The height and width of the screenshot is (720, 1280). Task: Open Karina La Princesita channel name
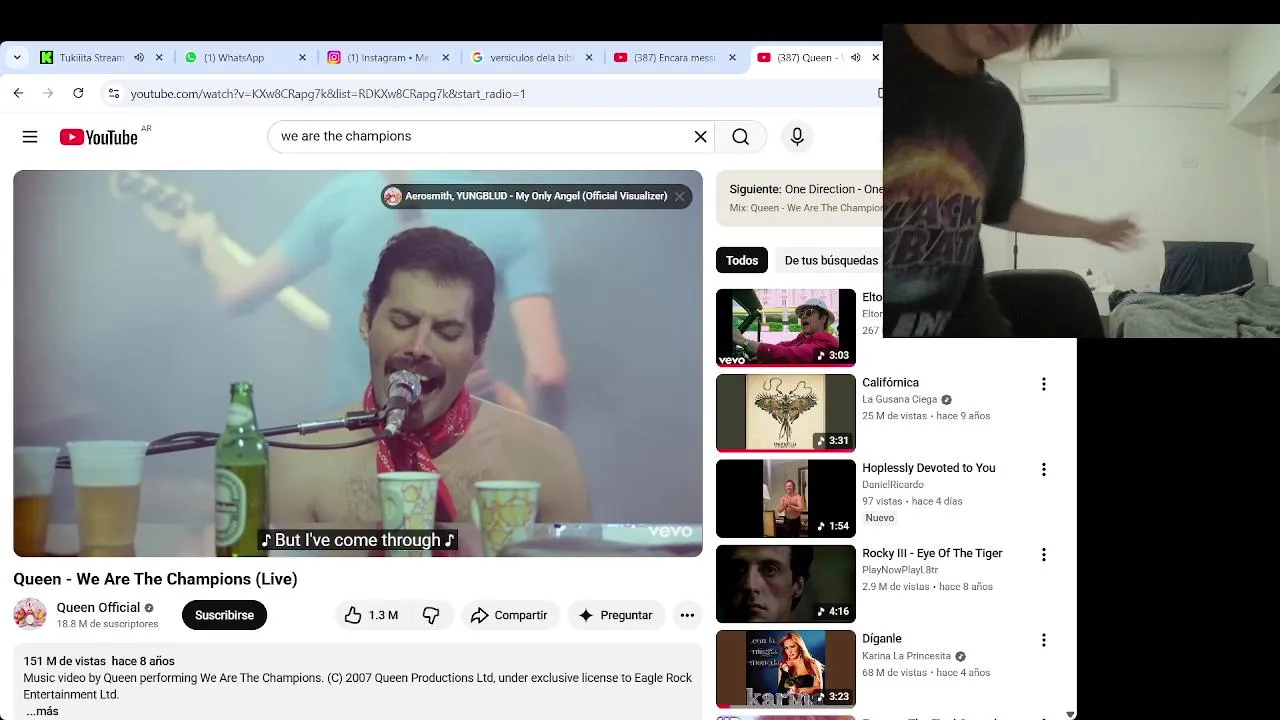tap(906, 656)
